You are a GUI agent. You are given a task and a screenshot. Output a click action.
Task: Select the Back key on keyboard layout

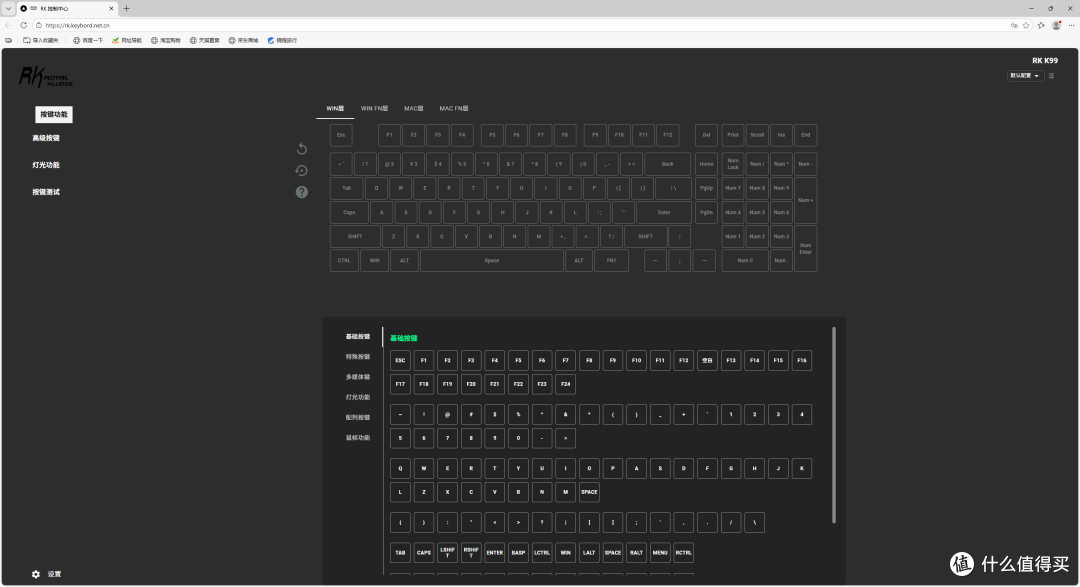(667, 164)
